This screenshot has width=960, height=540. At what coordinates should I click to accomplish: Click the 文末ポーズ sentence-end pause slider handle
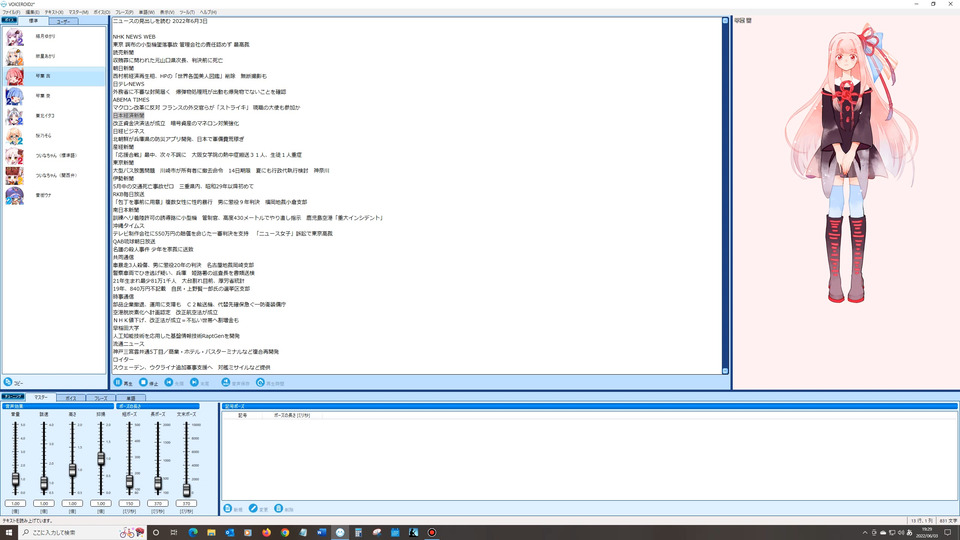(x=186, y=489)
